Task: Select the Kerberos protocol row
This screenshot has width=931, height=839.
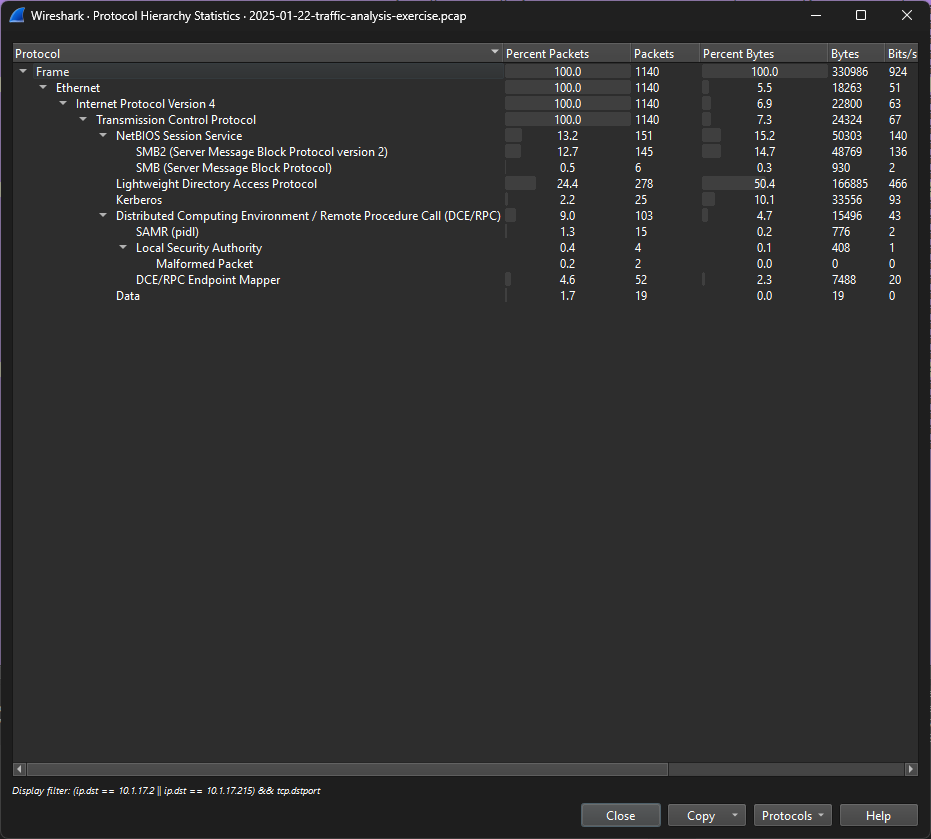Action: (x=139, y=200)
